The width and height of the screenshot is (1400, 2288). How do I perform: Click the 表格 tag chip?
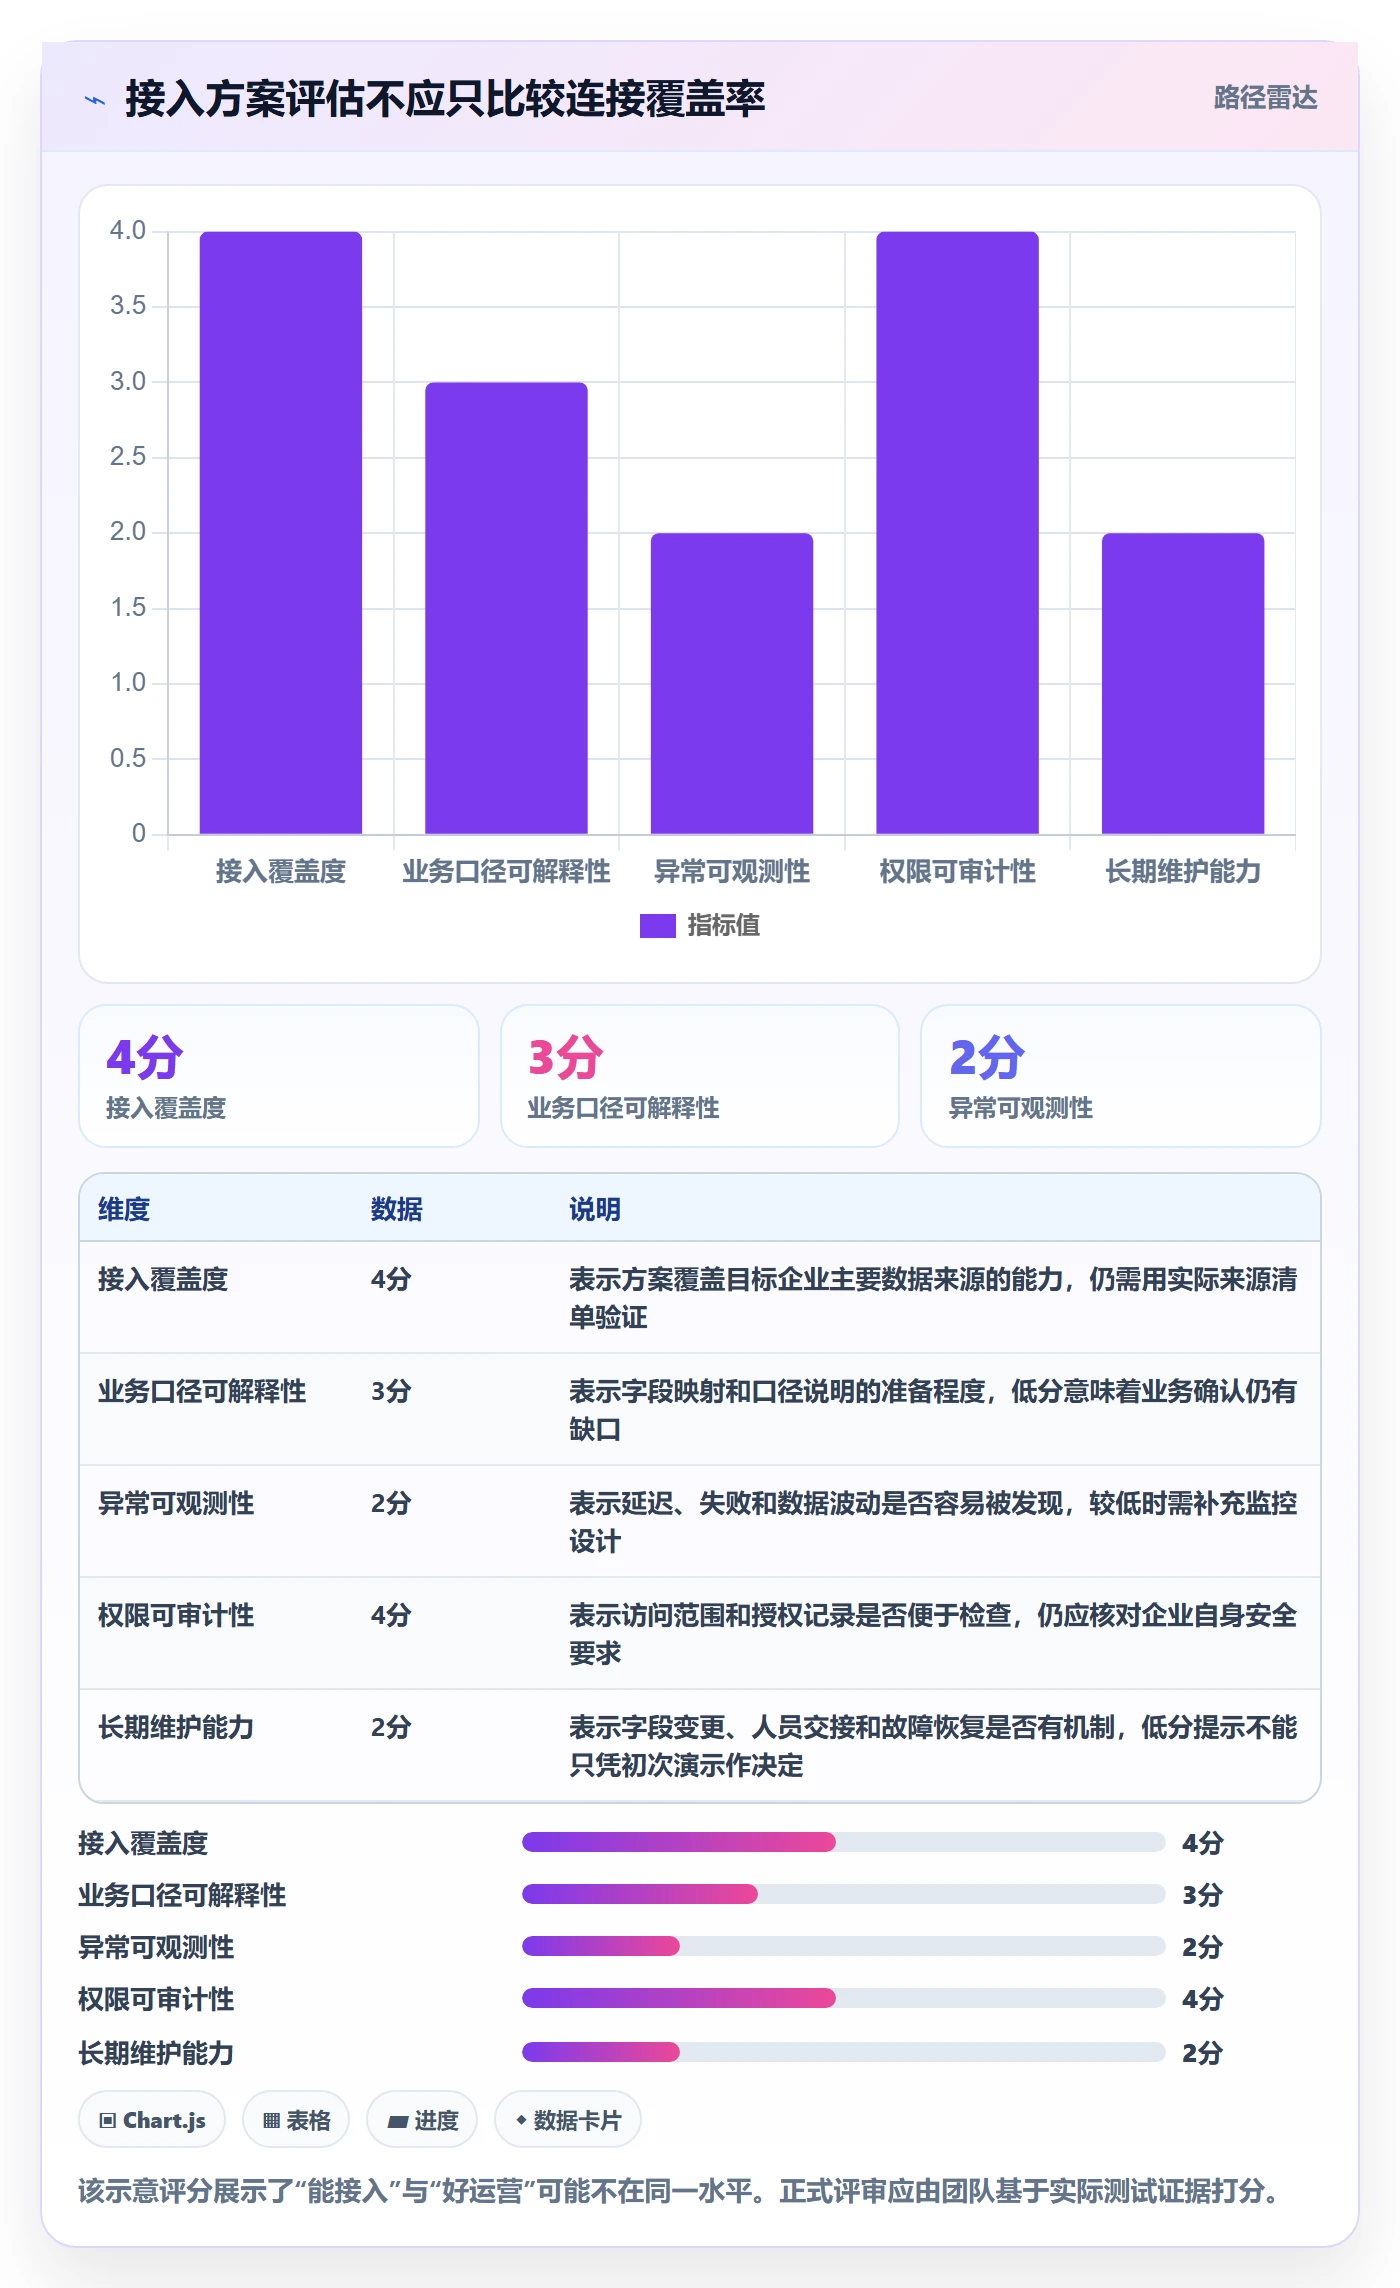(x=296, y=2120)
